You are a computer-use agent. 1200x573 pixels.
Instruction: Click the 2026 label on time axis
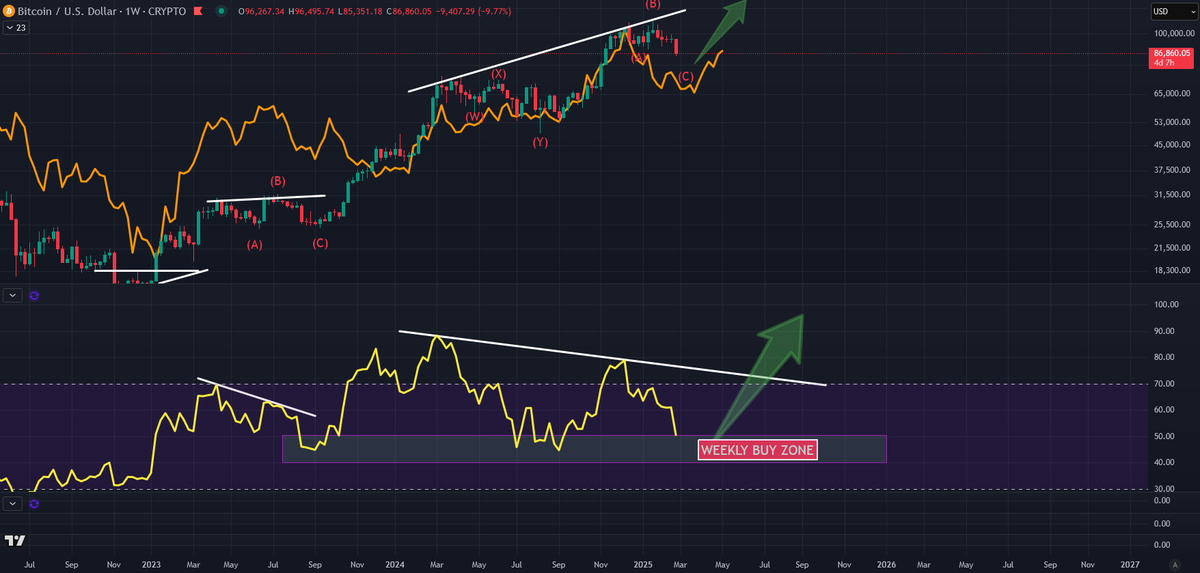click(x=886, y=564)
